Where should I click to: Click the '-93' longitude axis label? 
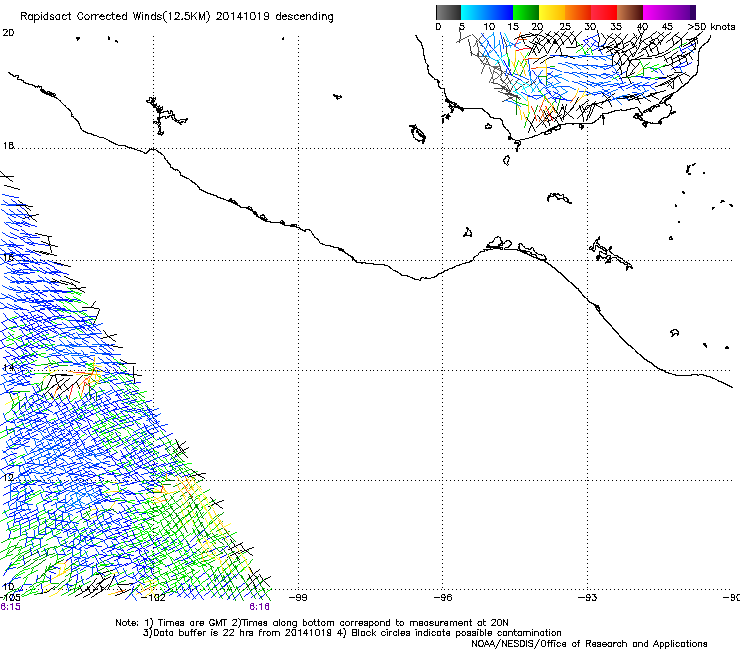pos(587,598)
